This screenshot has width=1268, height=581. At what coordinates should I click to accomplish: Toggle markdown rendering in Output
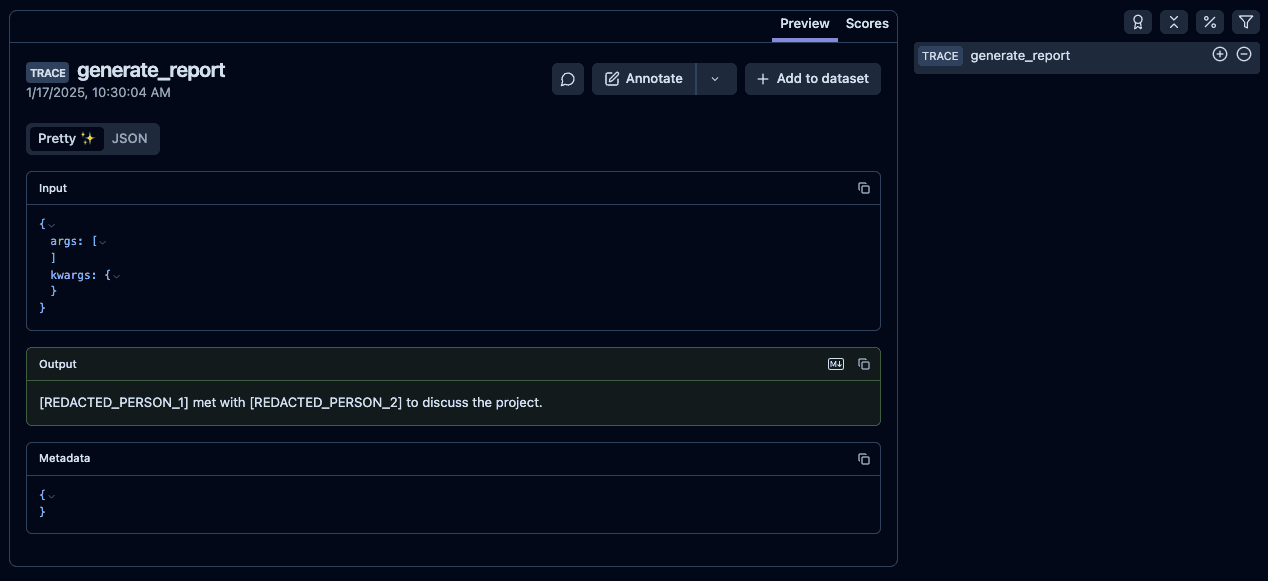click(836, 364)
